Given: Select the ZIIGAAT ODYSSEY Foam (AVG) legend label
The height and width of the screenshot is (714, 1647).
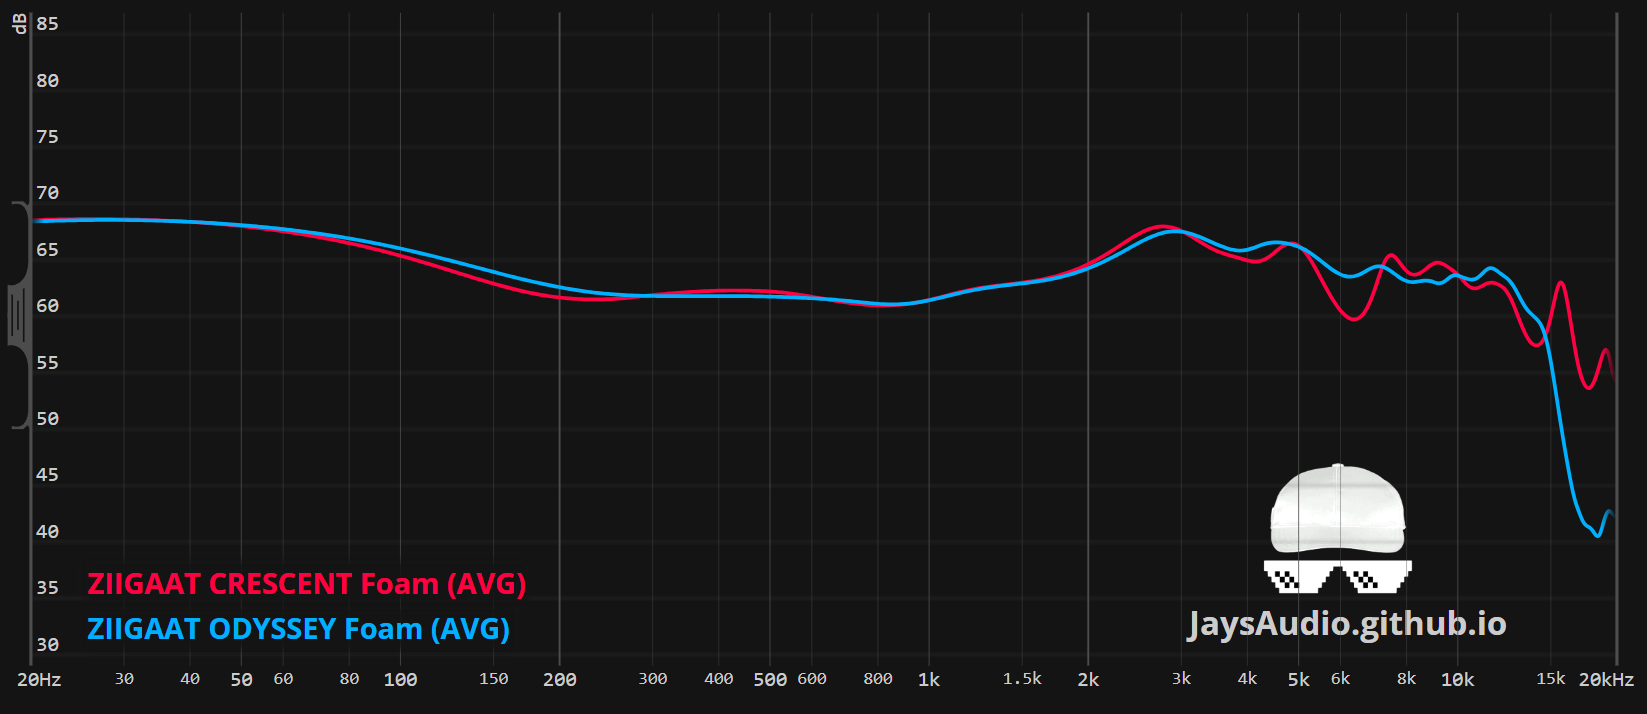Looking at the screenshot, I should (x=298, y=629).
